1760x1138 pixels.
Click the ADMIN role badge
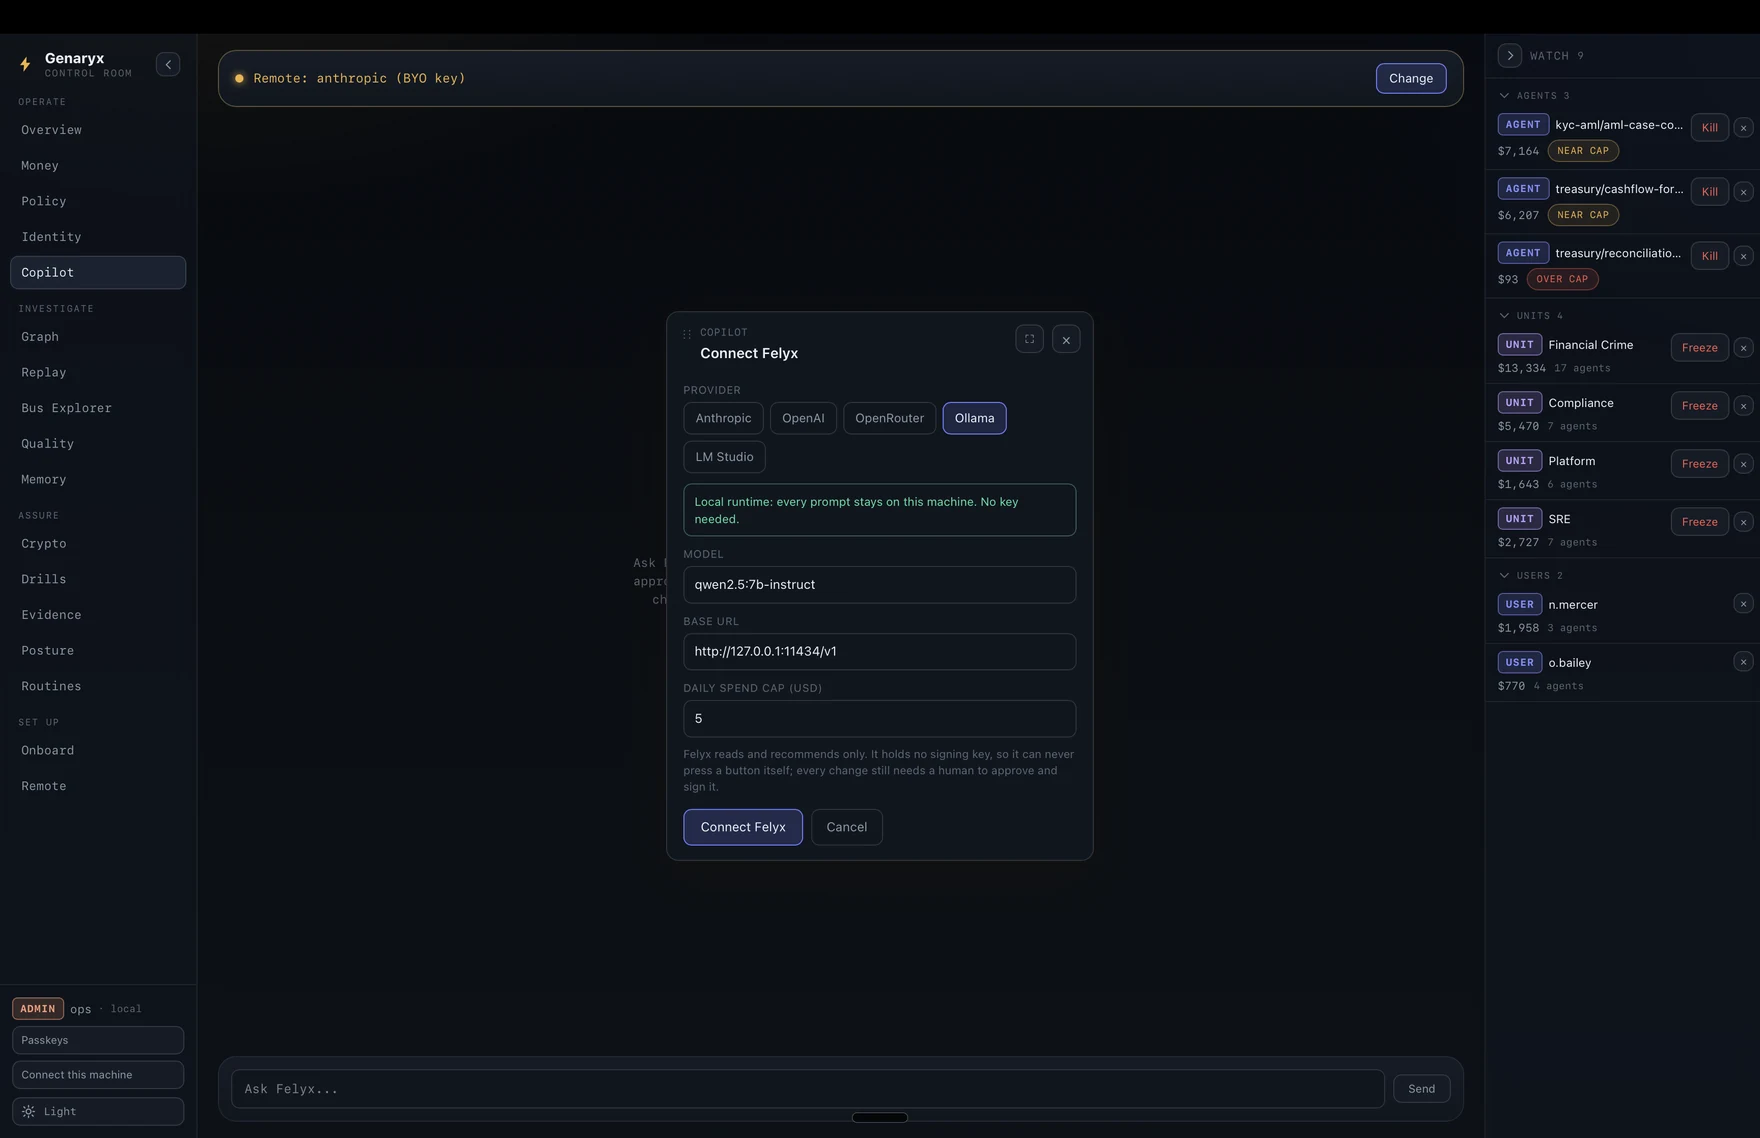pyautogui.click(x=38, y=1009)
